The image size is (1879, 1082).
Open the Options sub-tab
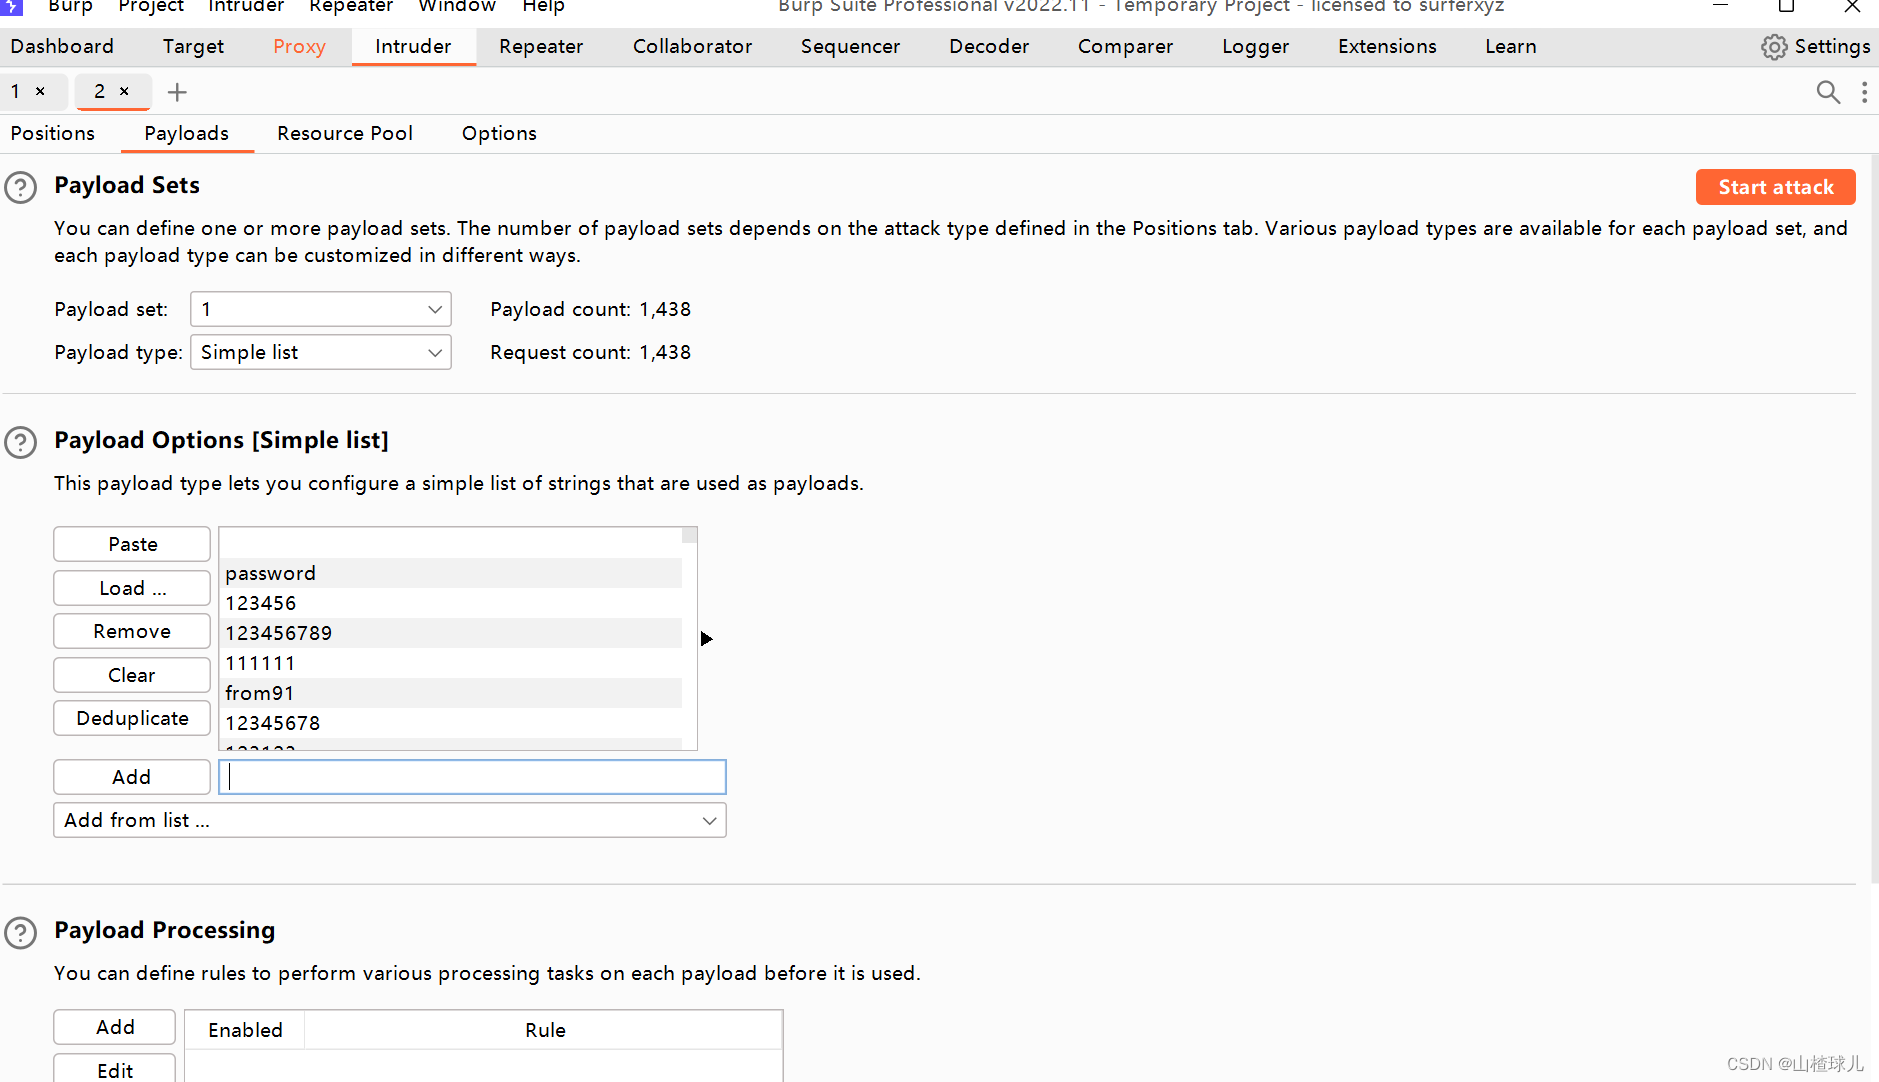[499, 133]
